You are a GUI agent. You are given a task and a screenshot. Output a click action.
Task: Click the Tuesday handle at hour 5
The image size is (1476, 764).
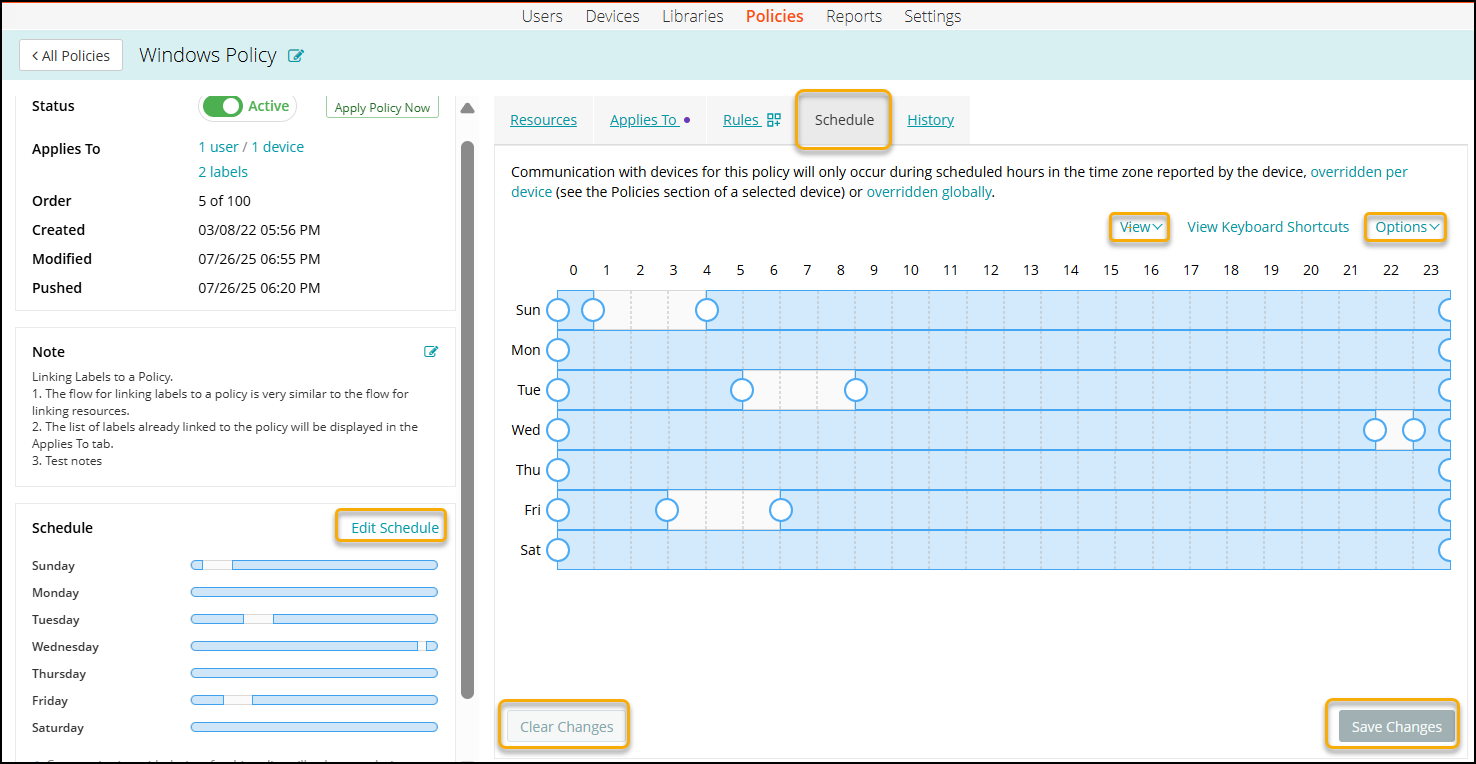pos(742,390)
